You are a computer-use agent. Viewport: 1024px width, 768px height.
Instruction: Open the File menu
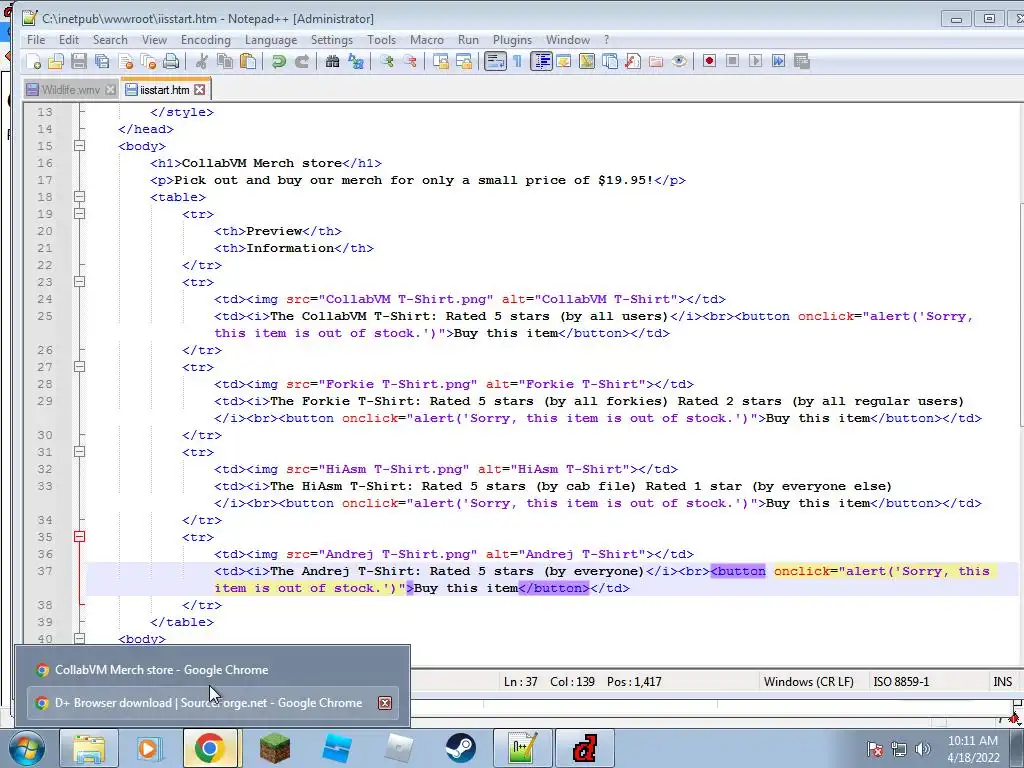coord(36,40)
